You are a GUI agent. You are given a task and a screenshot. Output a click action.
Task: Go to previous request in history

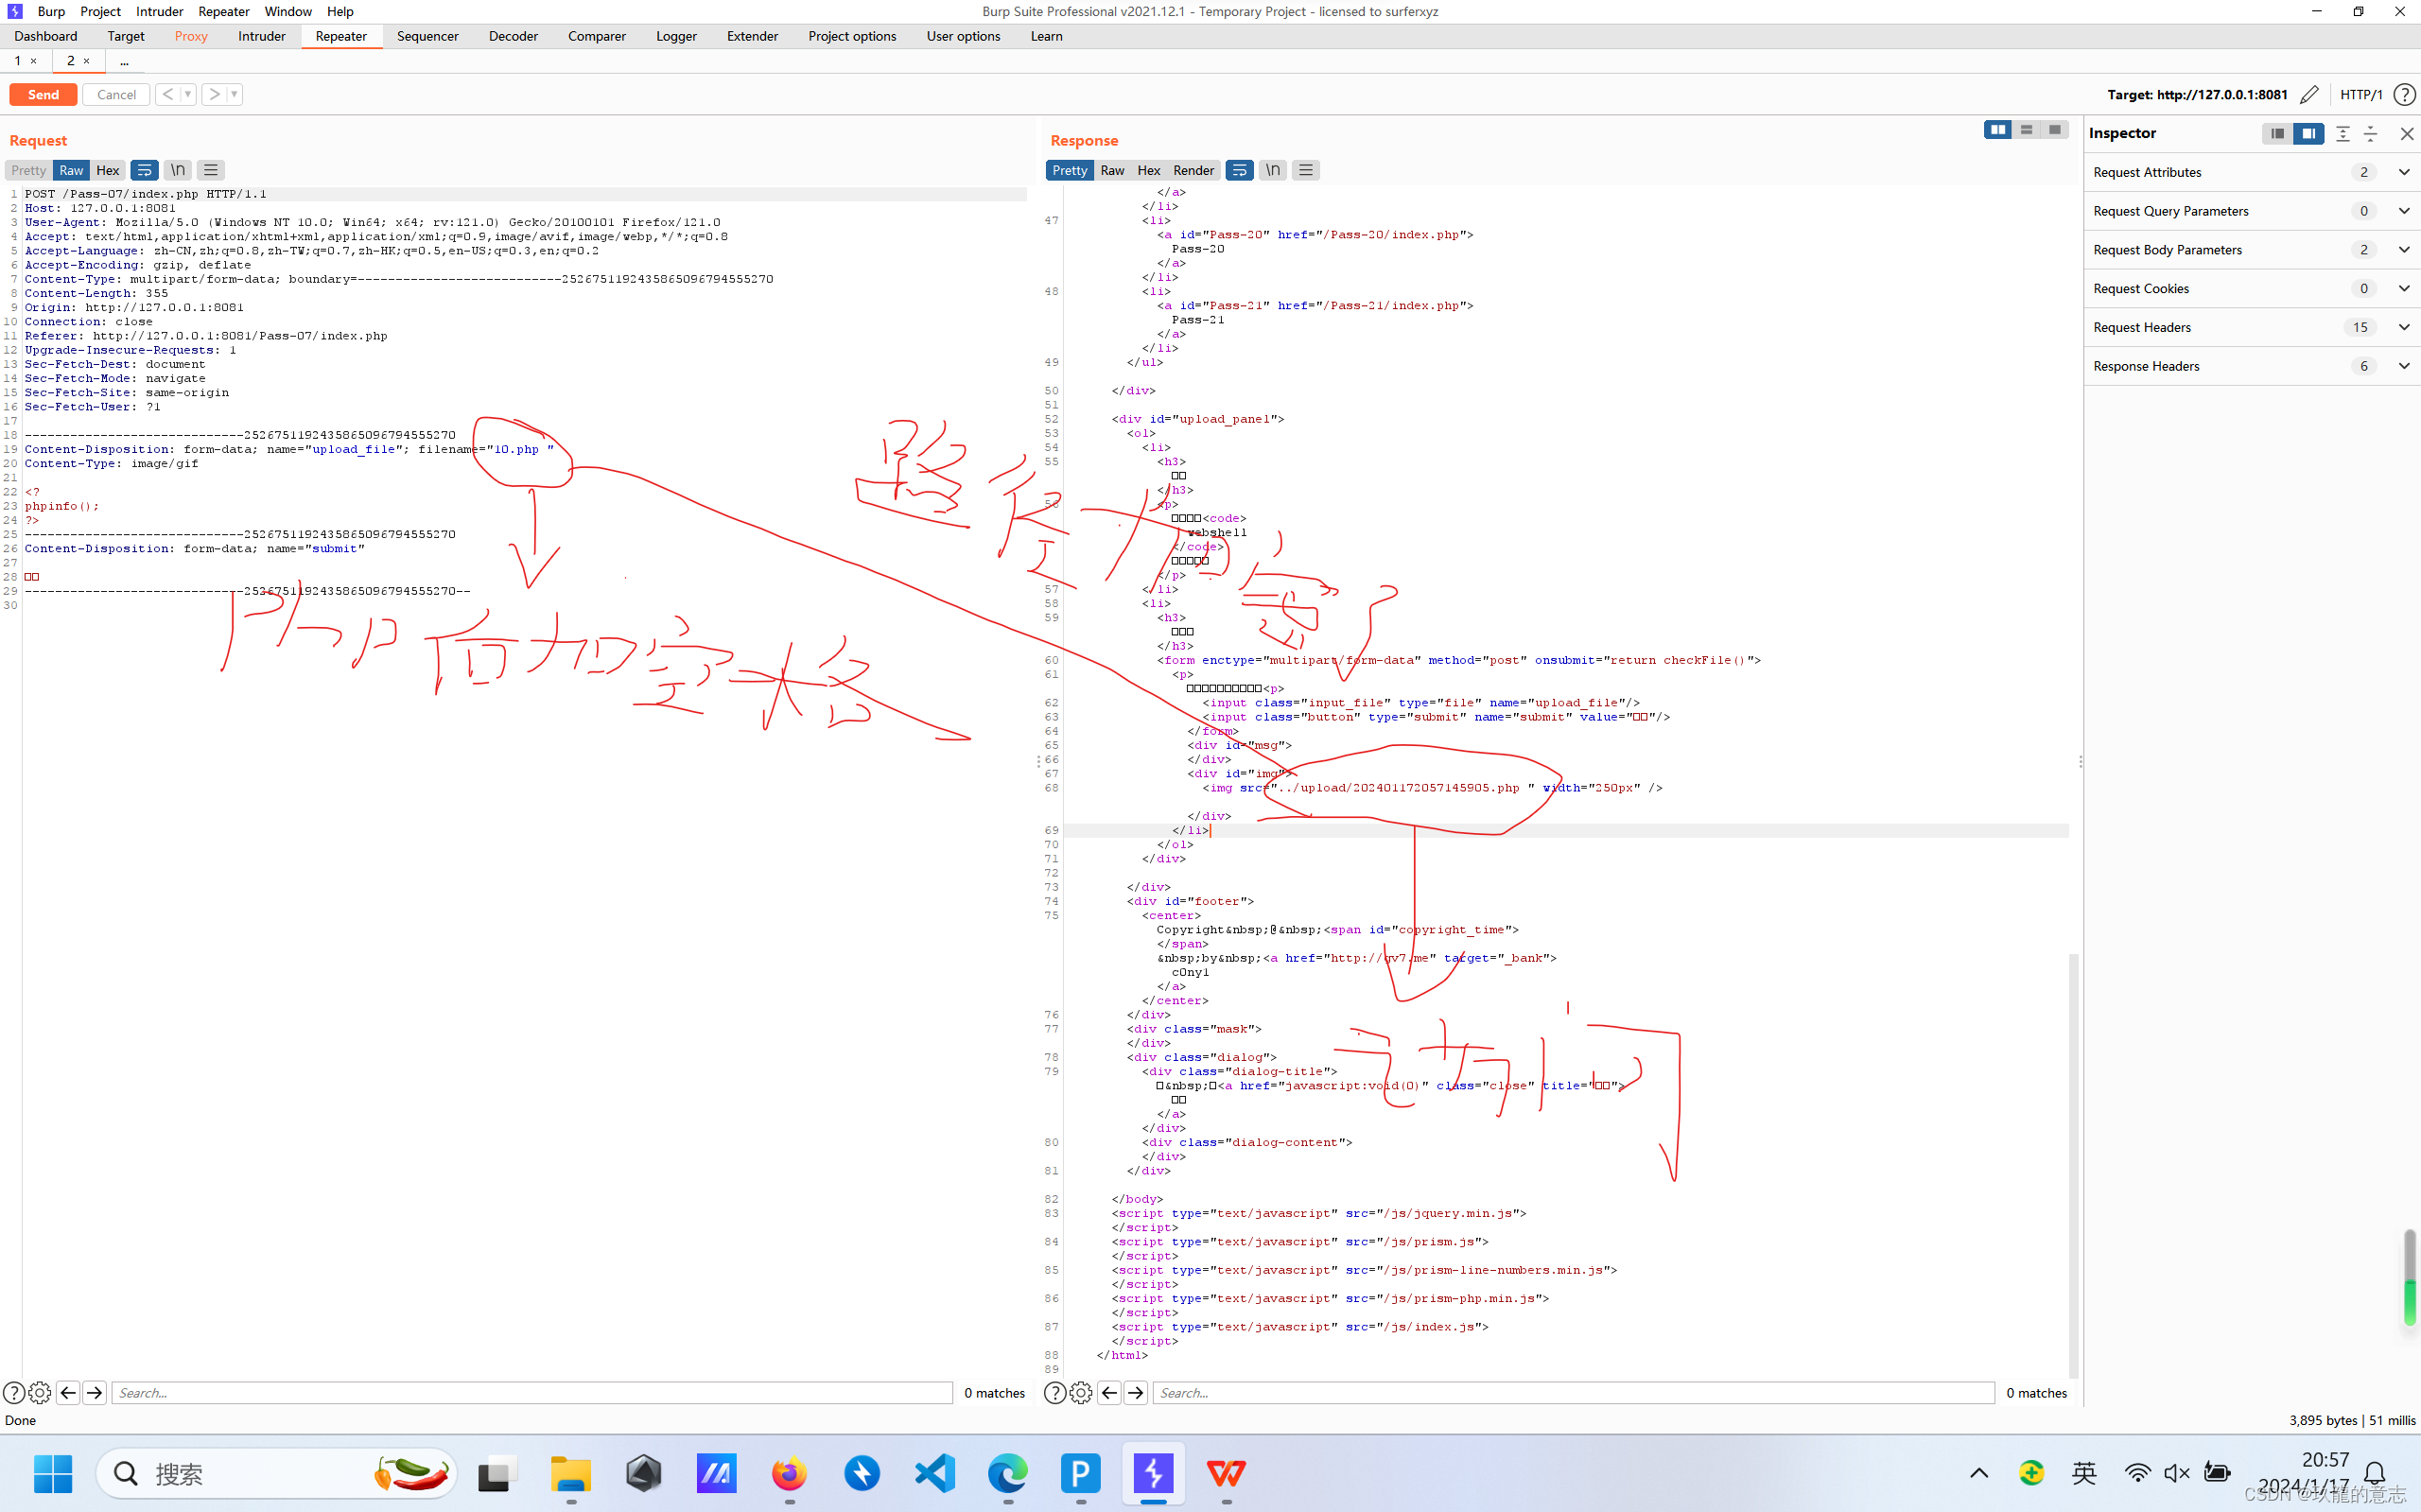click(x=168, y=94)
